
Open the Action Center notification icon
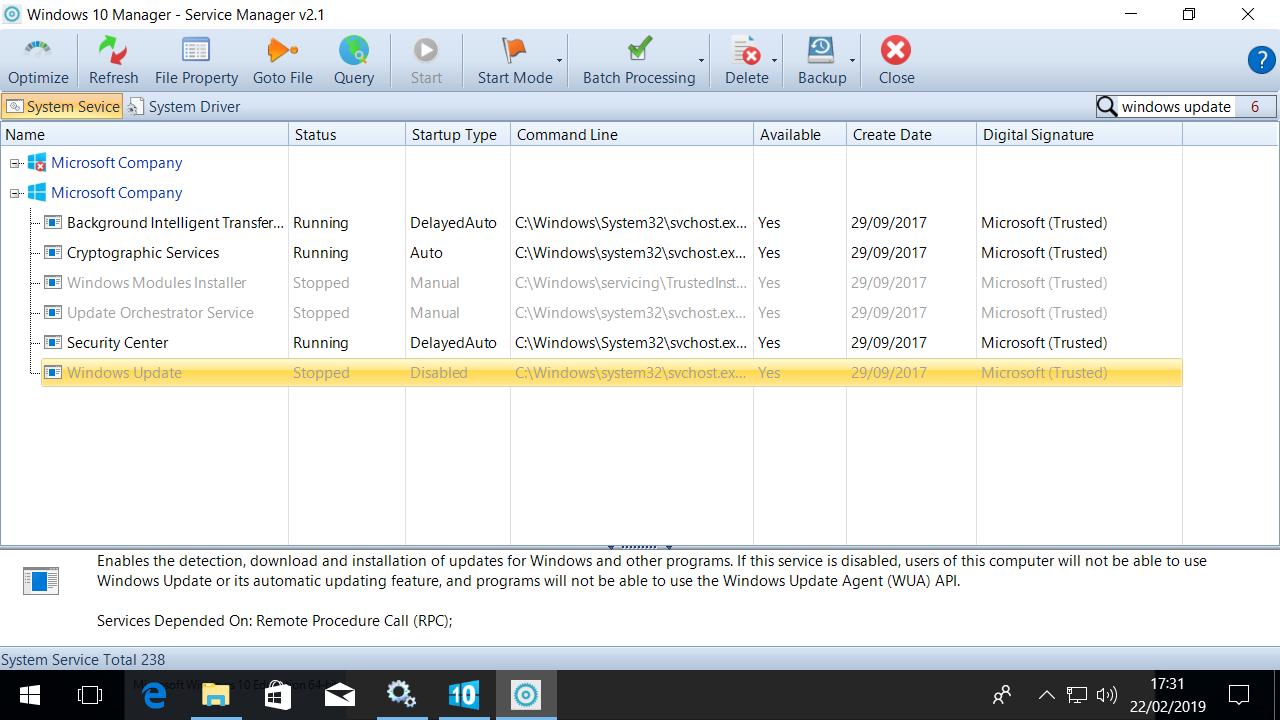tap(1240, 695)
